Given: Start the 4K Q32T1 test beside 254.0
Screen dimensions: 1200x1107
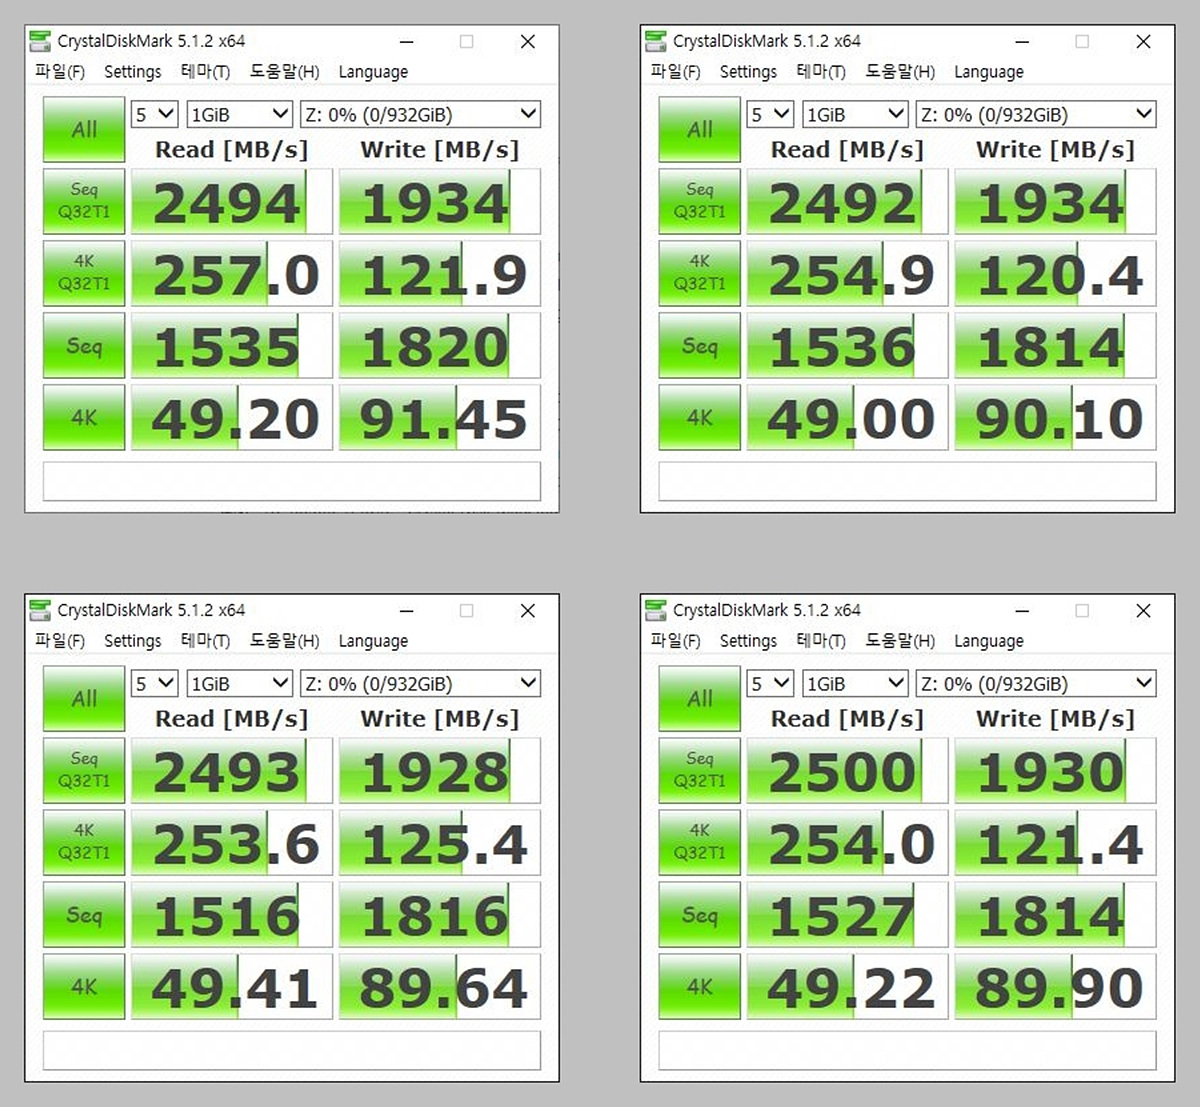Looking at the screenshot, I should click(700, 842).
